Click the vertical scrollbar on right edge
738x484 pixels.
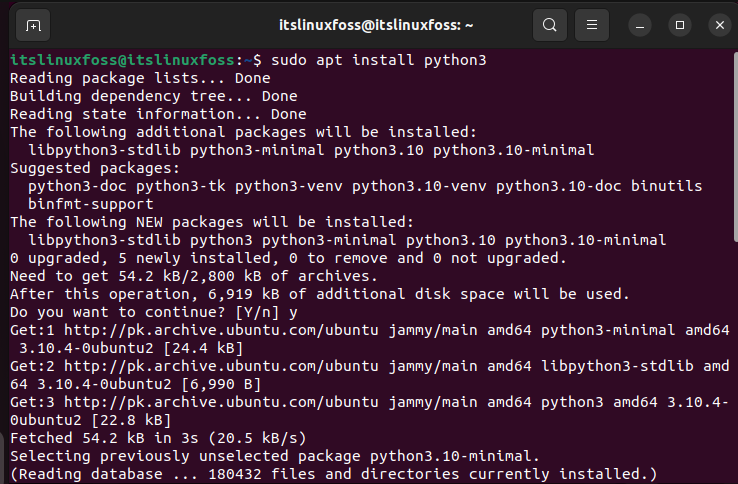click(735, 146)
